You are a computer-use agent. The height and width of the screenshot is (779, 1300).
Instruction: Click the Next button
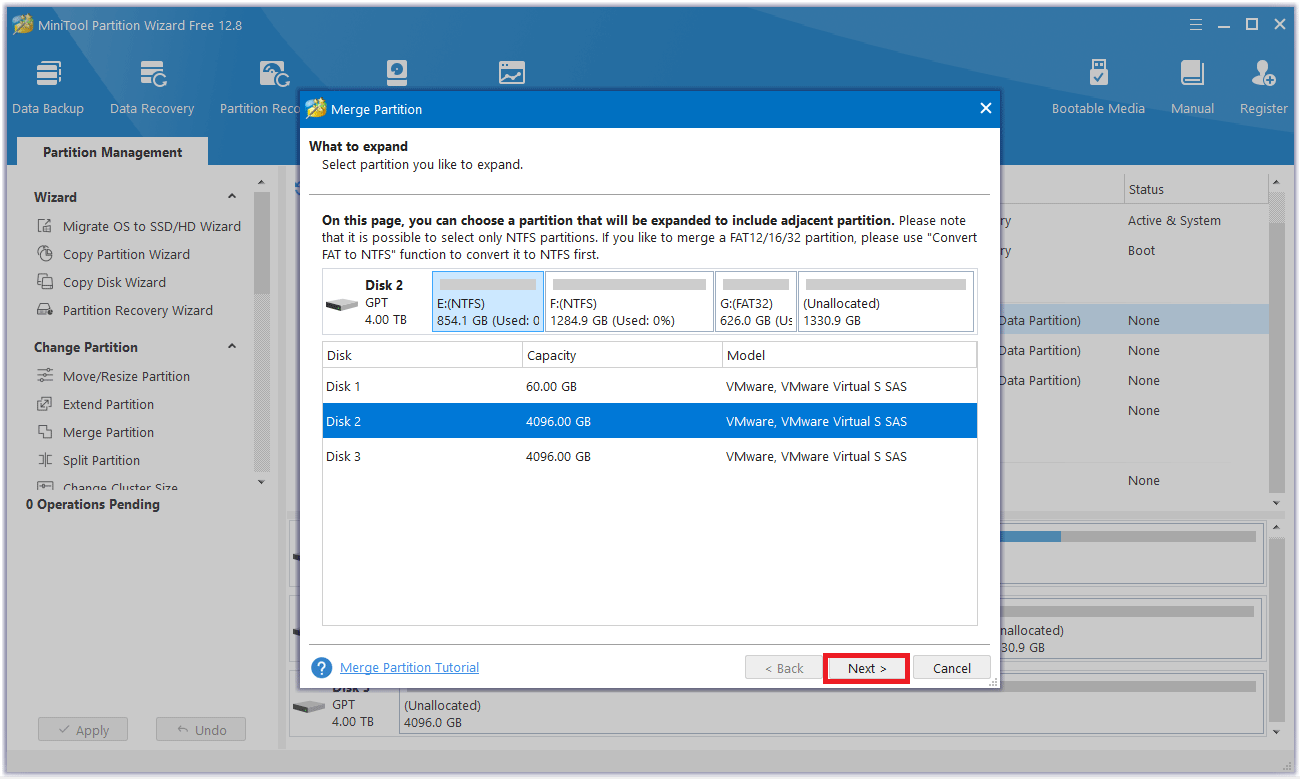pyautogui.click(x=867, y=668)
